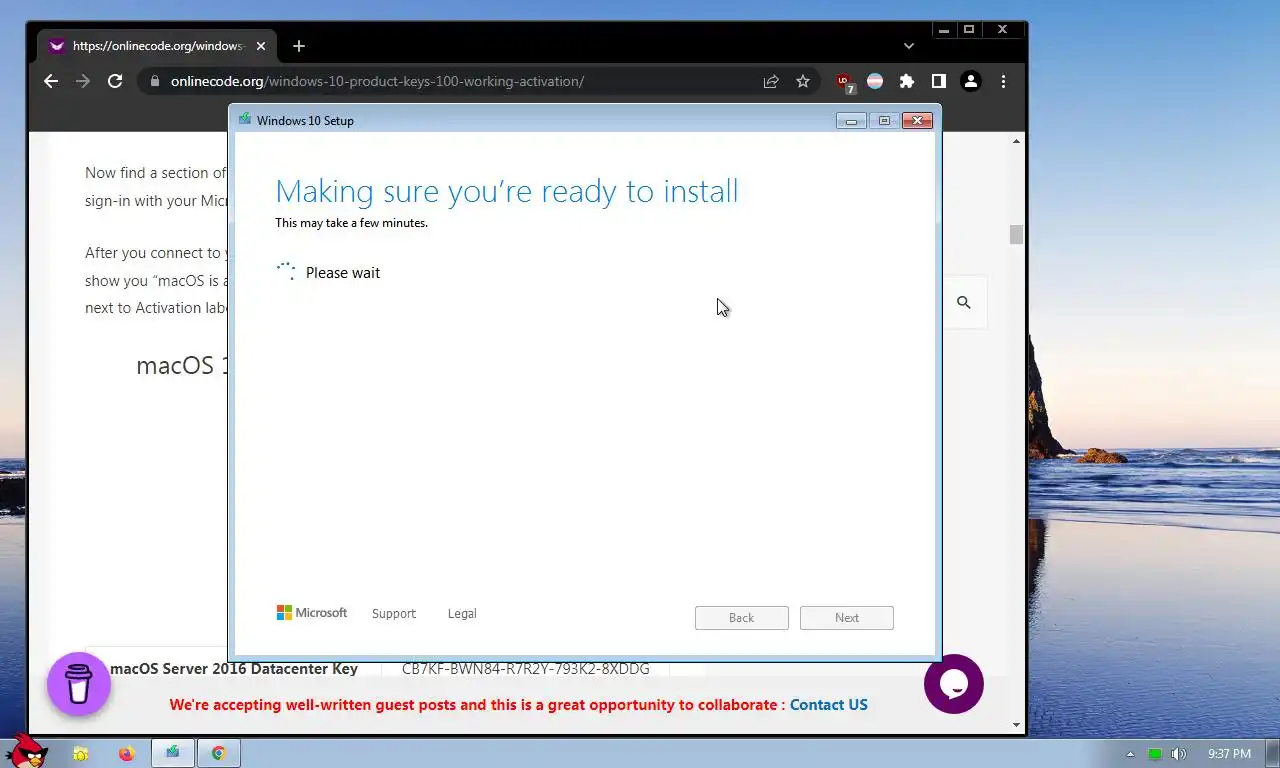Switch to Windows Setup taskbar item
The width and height of the screenshot is (1280, 768).
point(172,753)
